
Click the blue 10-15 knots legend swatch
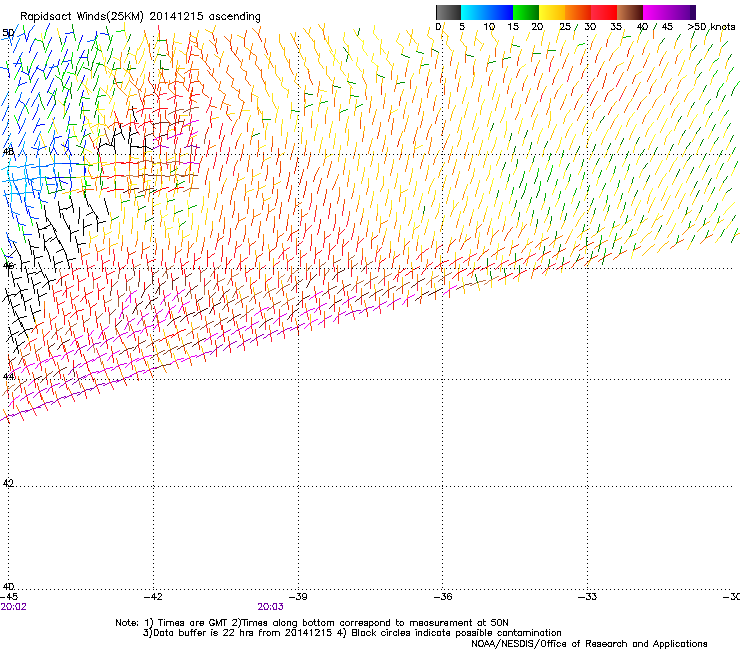coord(500,12)
